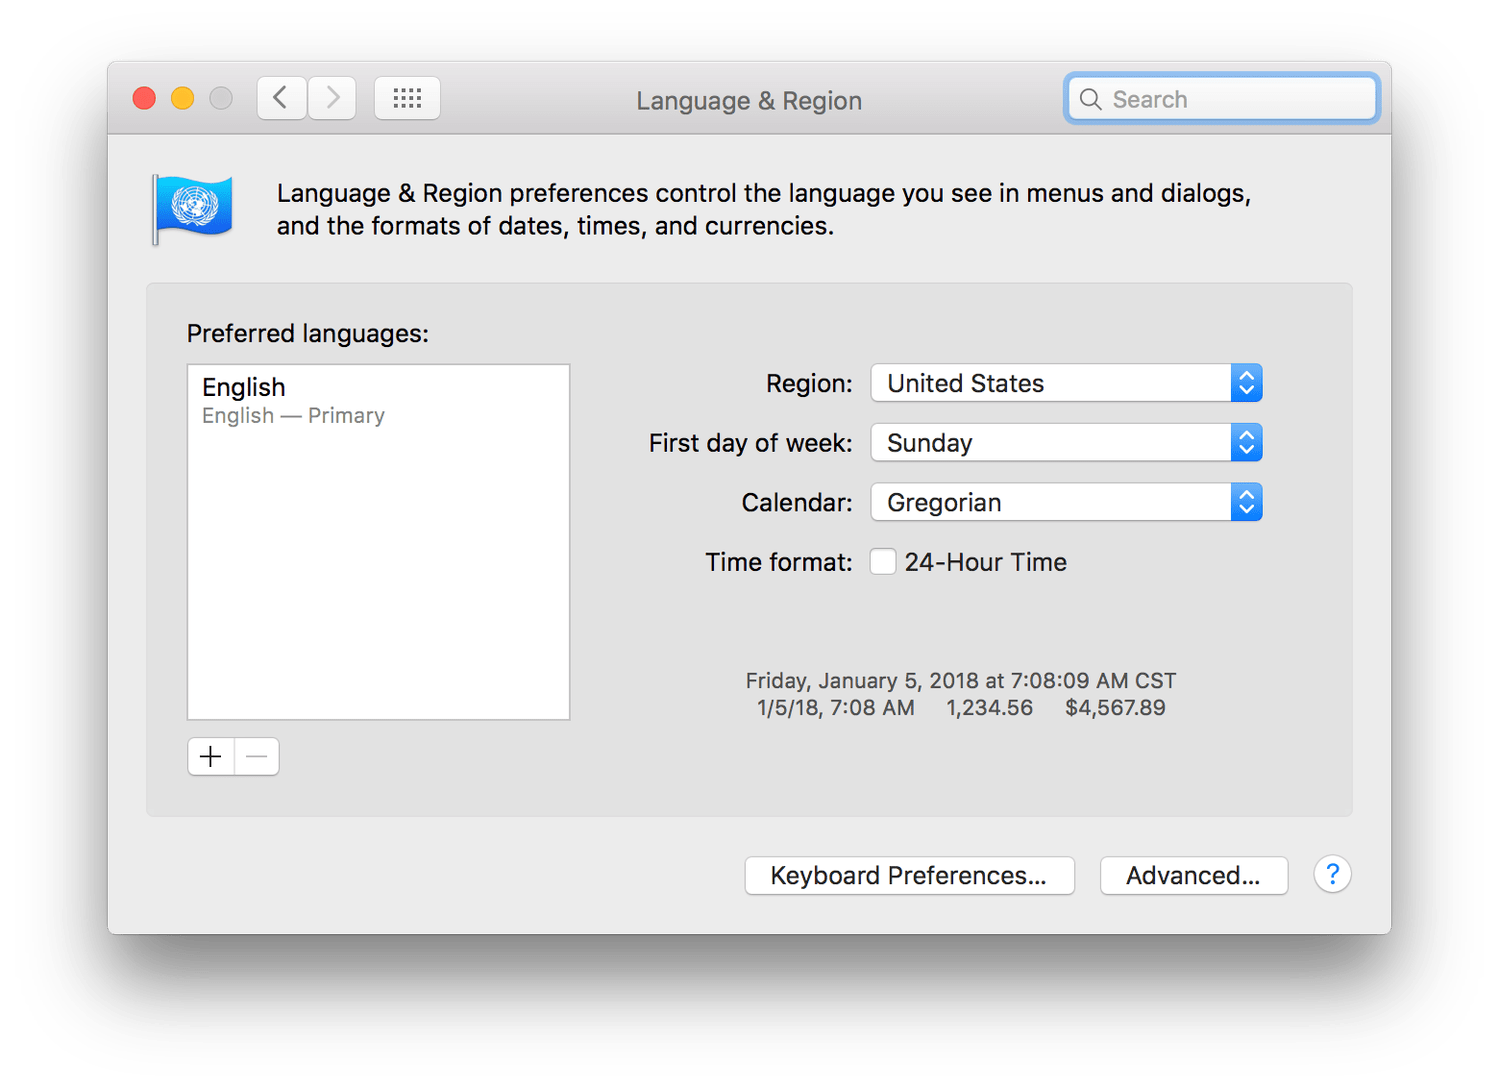This screenshot has width=1499, height=1088.
Task: Click the forward navigation arrow
Action: [332, 98]
